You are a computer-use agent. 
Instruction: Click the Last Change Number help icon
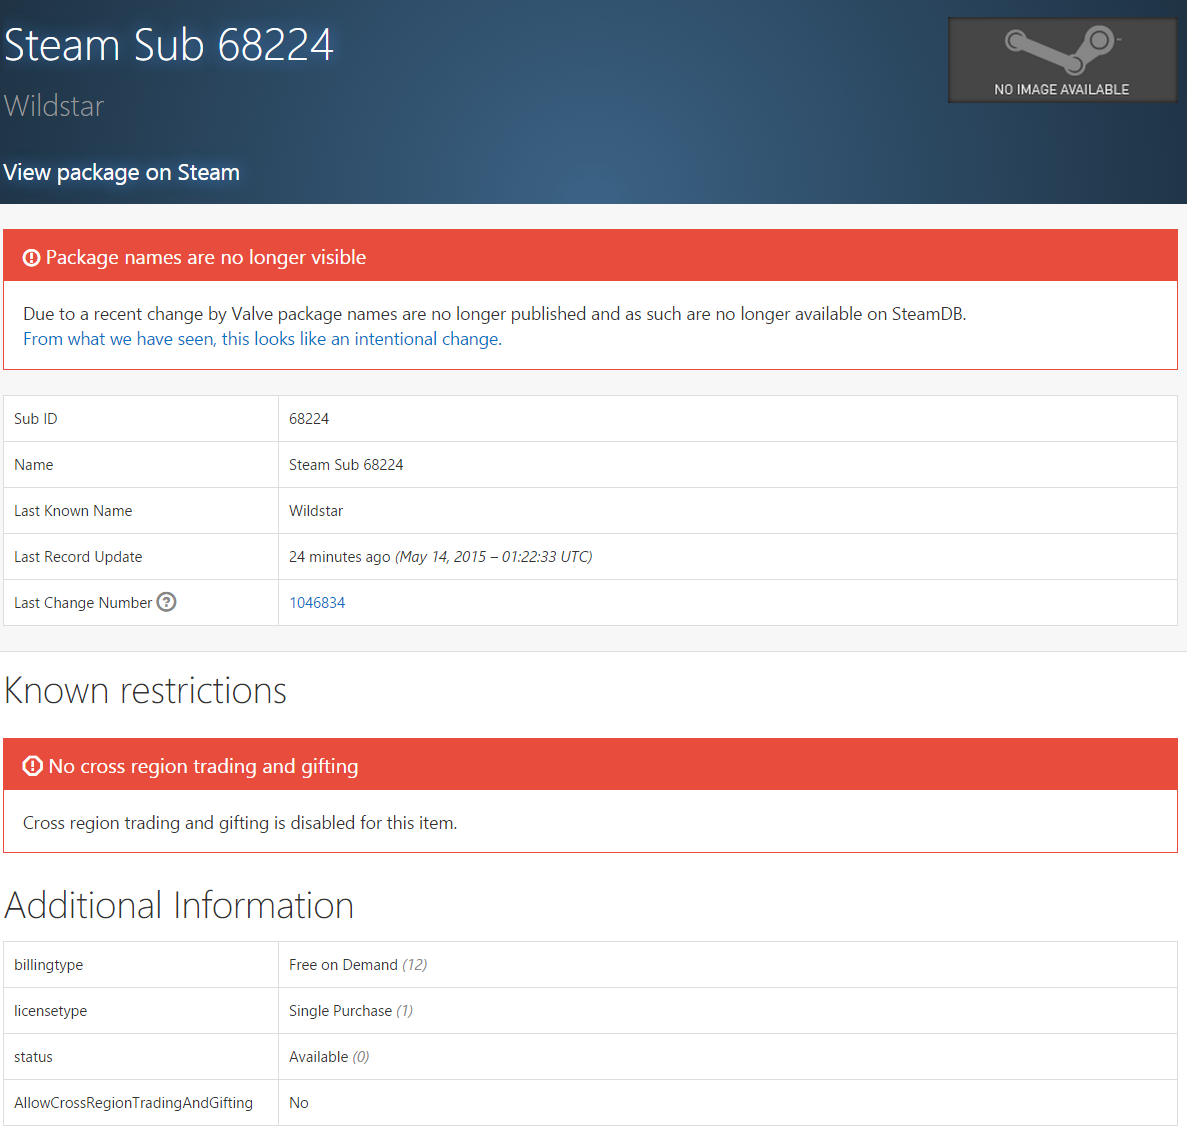(x=167, y=602)
